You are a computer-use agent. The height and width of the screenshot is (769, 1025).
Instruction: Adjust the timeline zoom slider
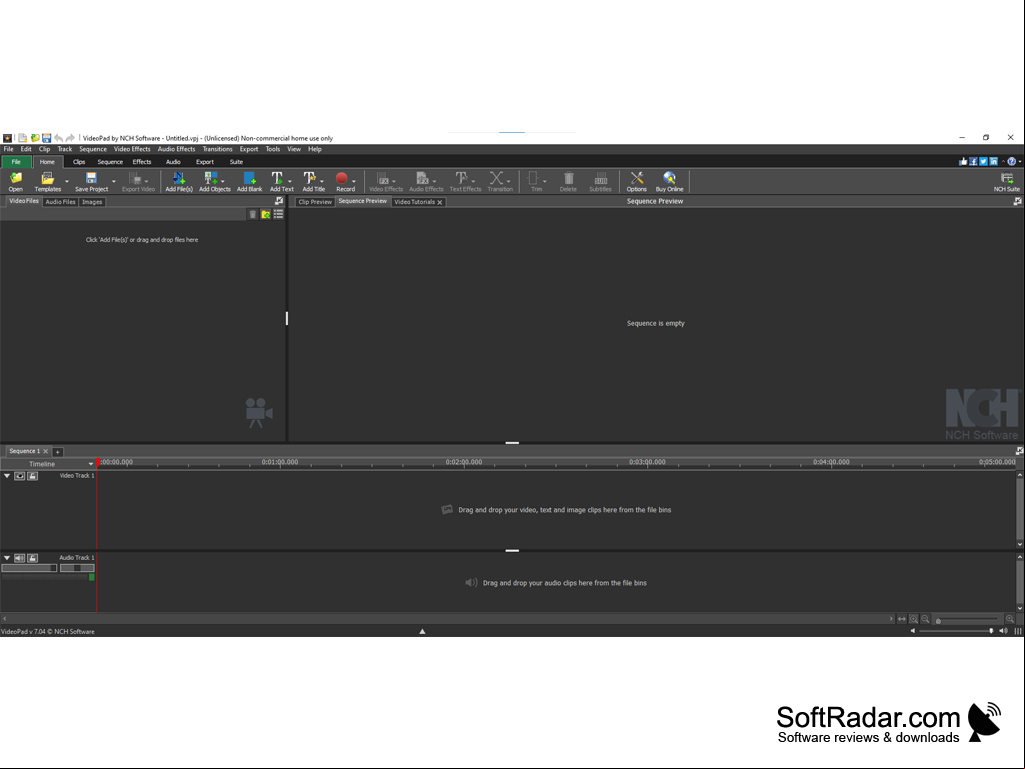967,620
